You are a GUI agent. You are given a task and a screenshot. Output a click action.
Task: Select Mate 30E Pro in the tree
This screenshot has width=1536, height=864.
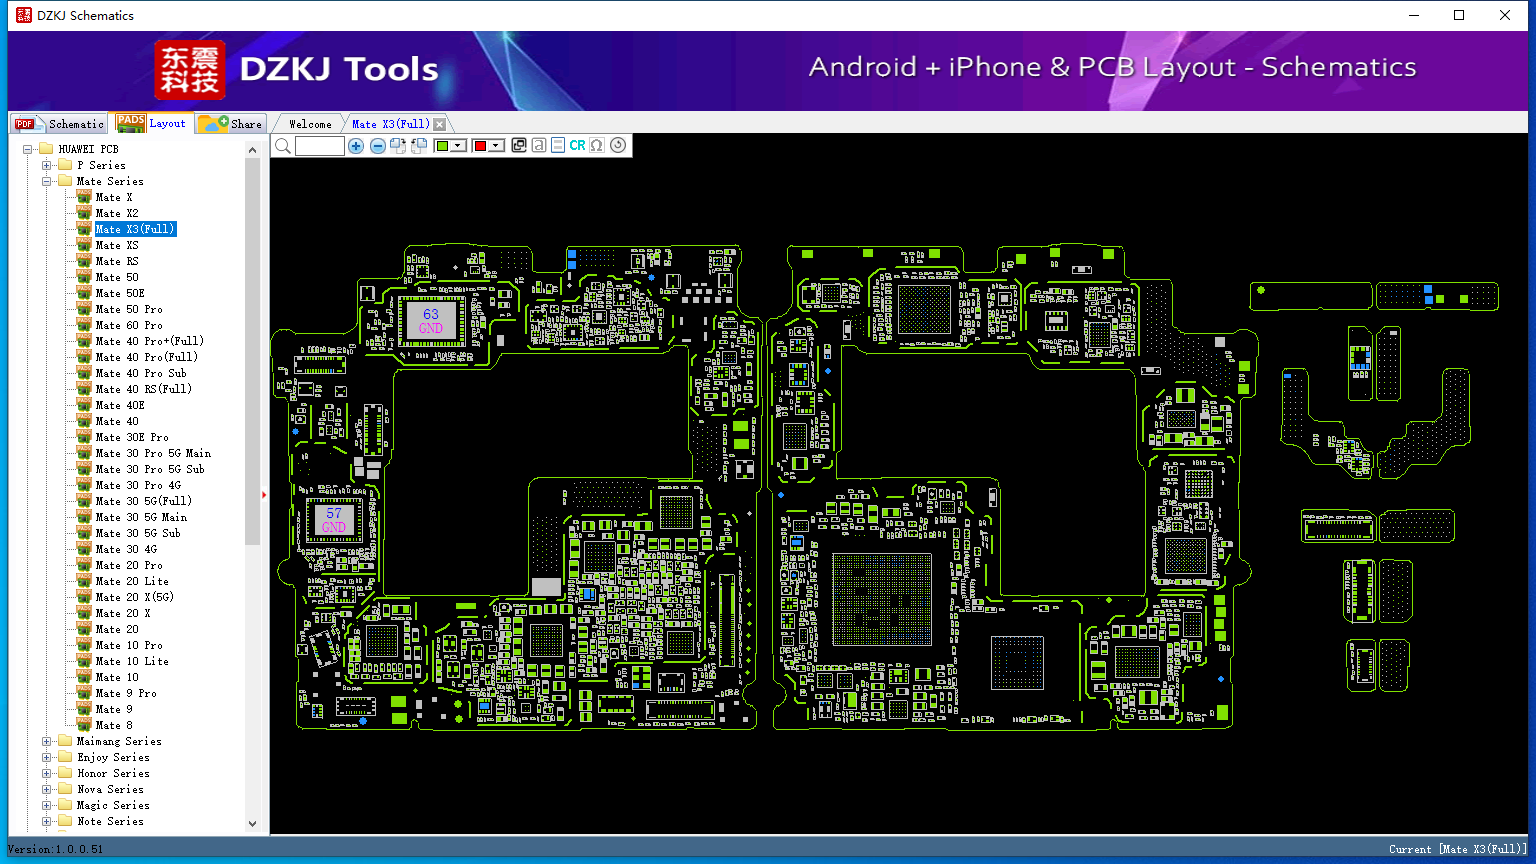pyautogui.click(x=132, y=437)
